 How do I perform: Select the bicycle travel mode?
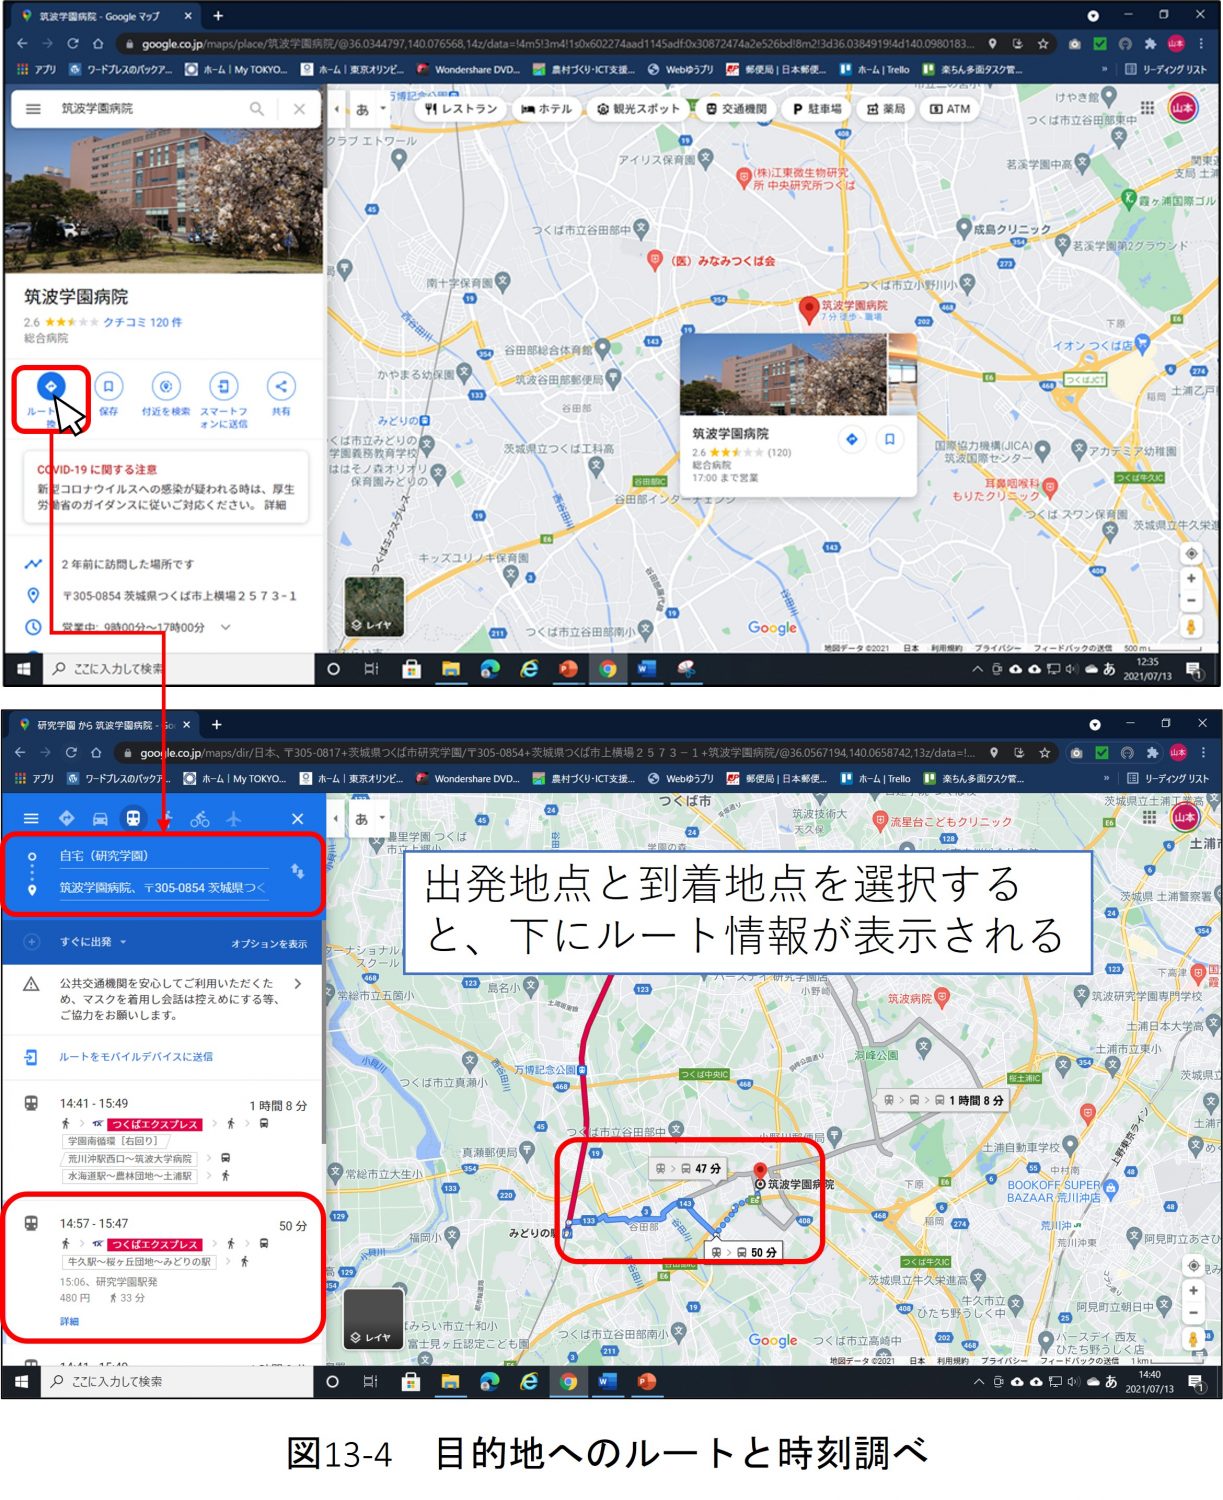click(200, 818)
